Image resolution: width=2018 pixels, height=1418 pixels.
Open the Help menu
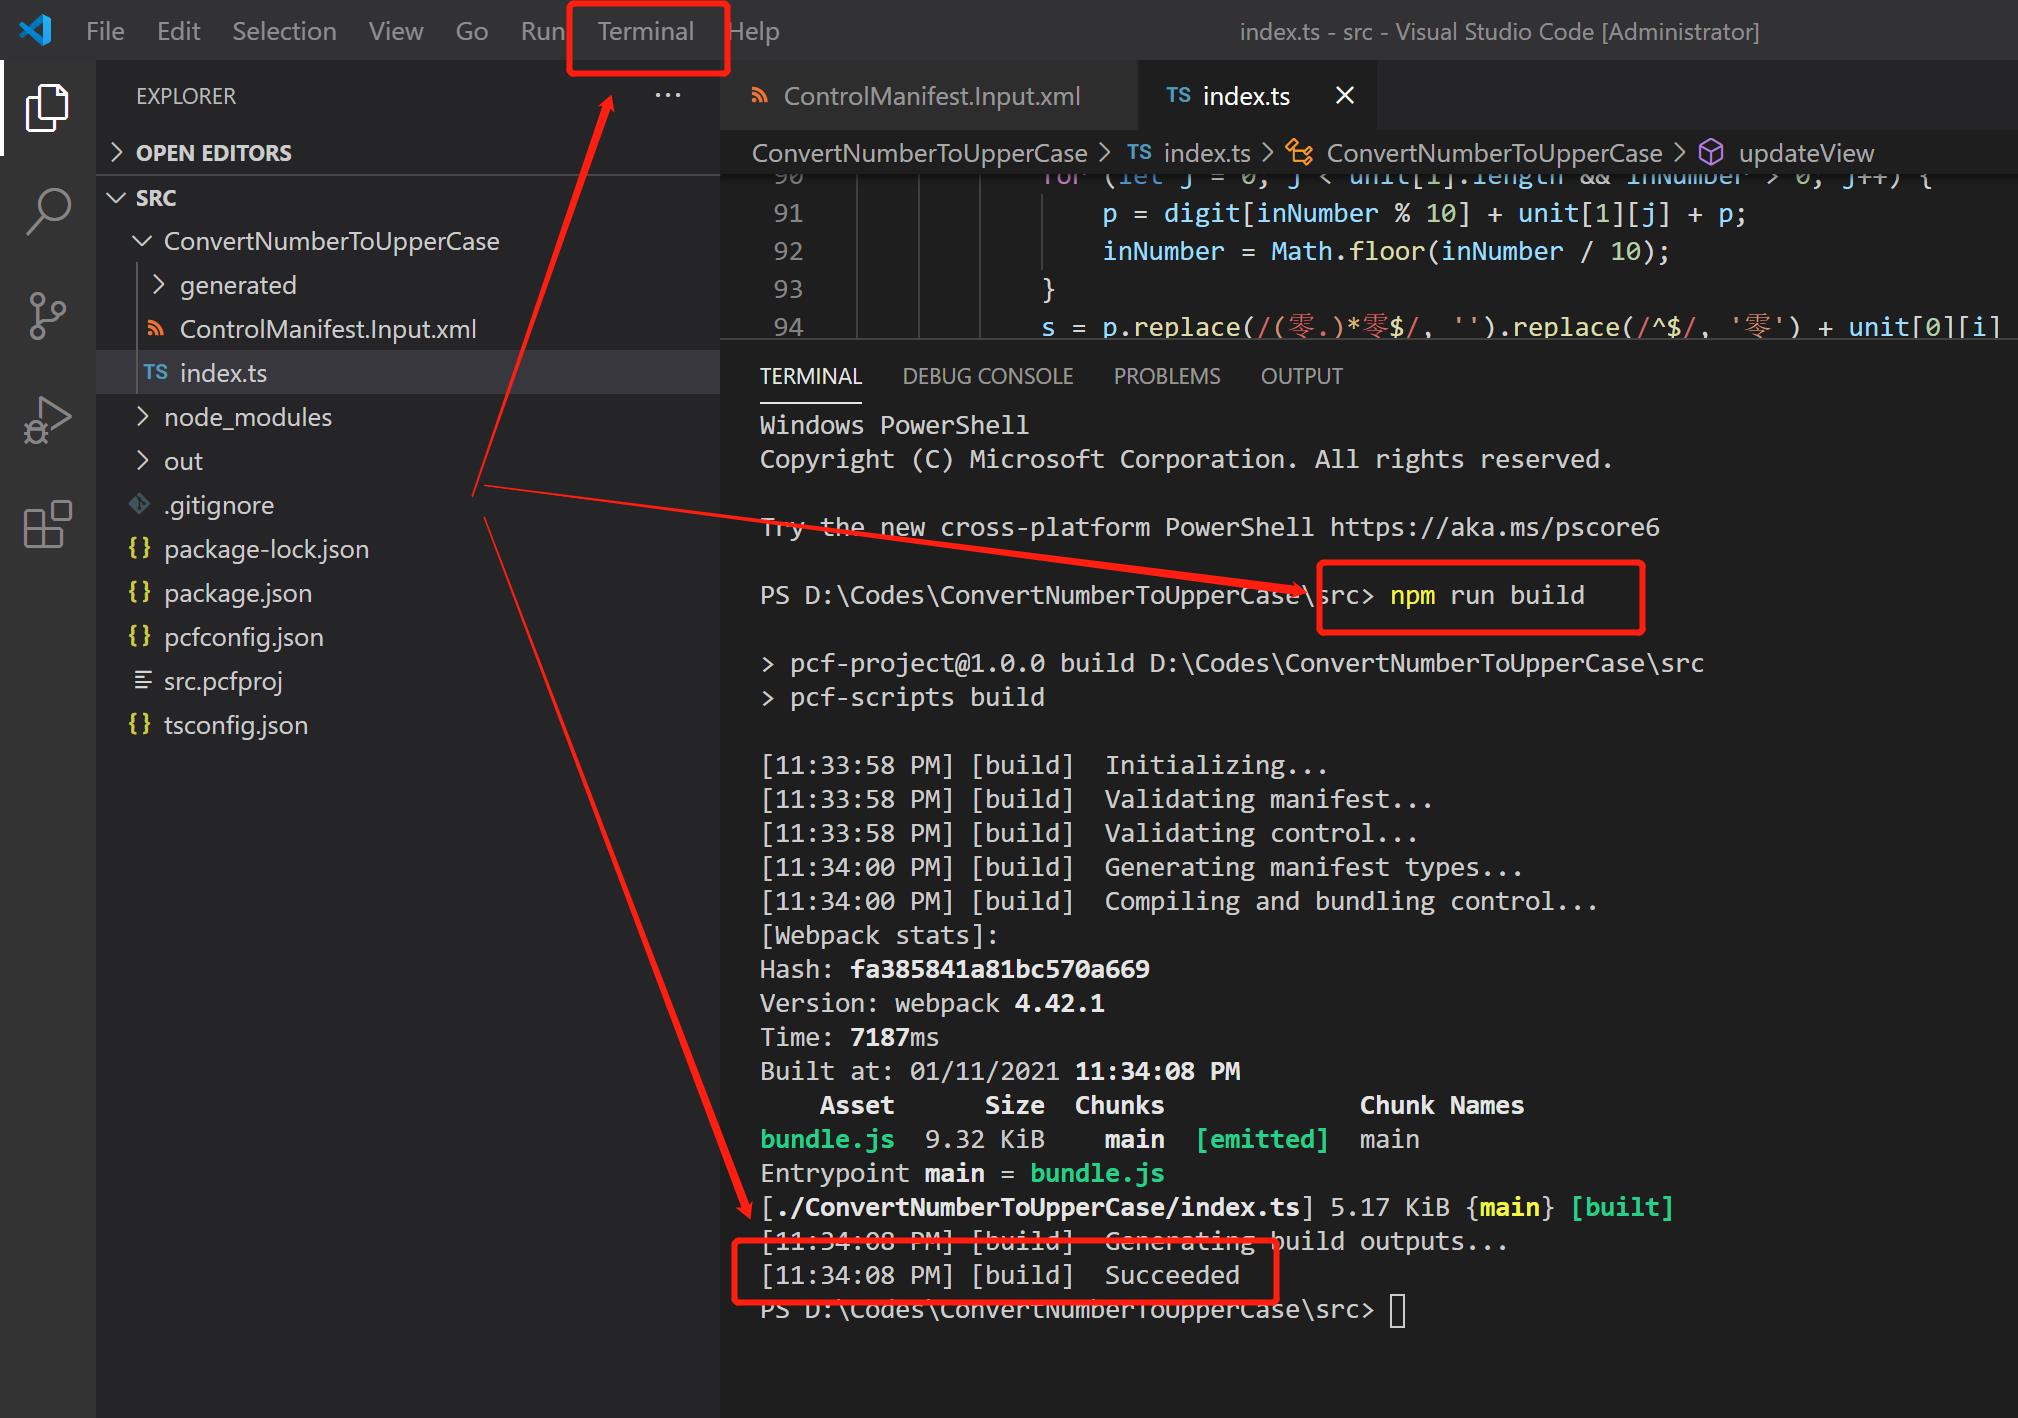point(753,31)
